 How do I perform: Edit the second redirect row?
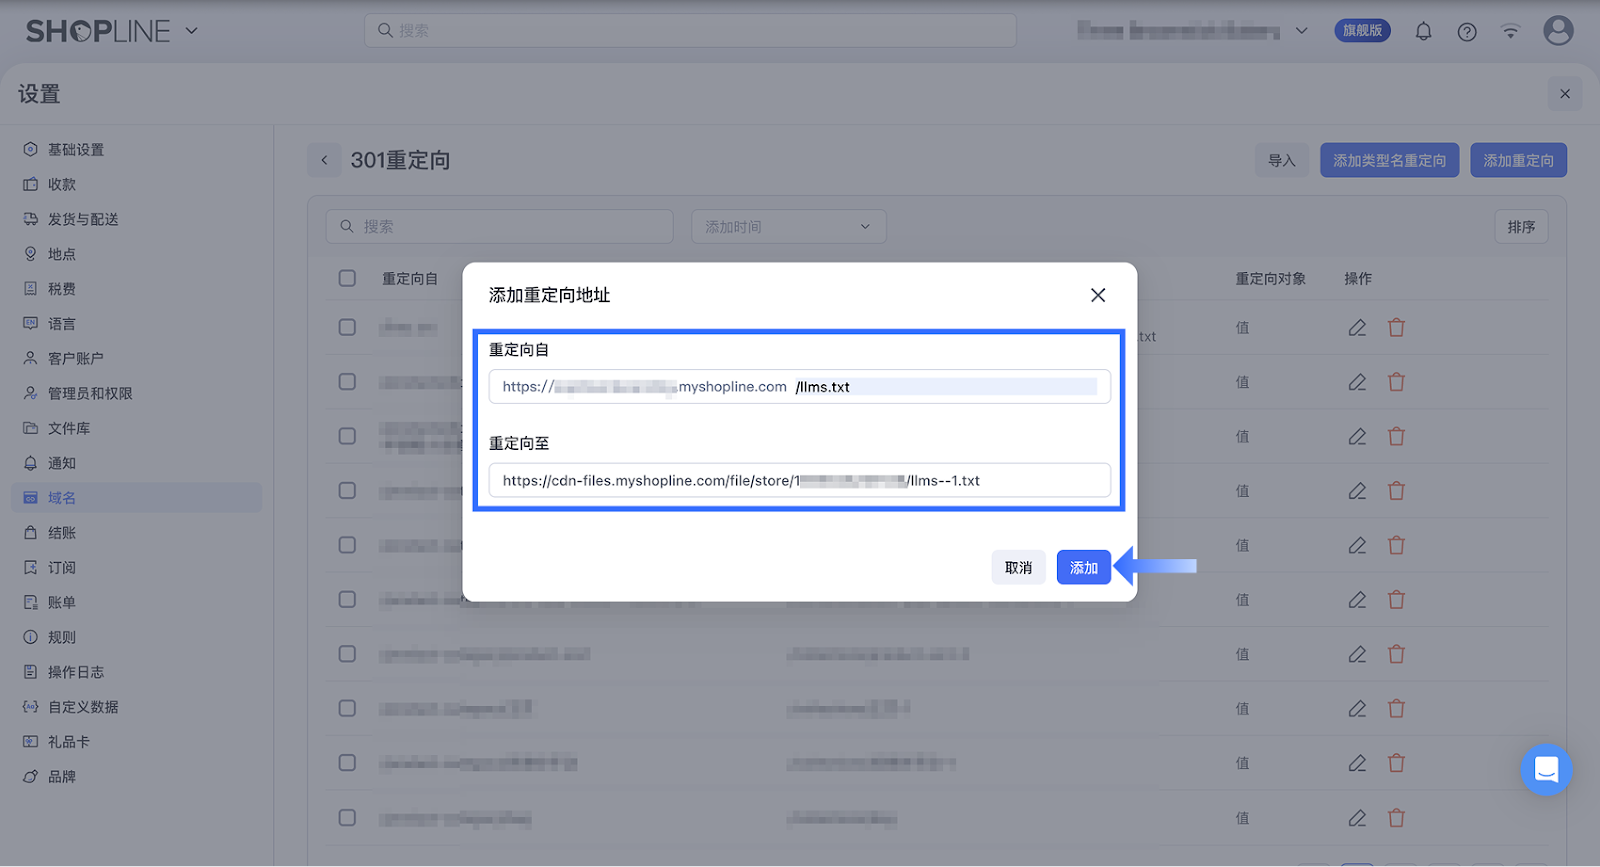[1357, 382]
